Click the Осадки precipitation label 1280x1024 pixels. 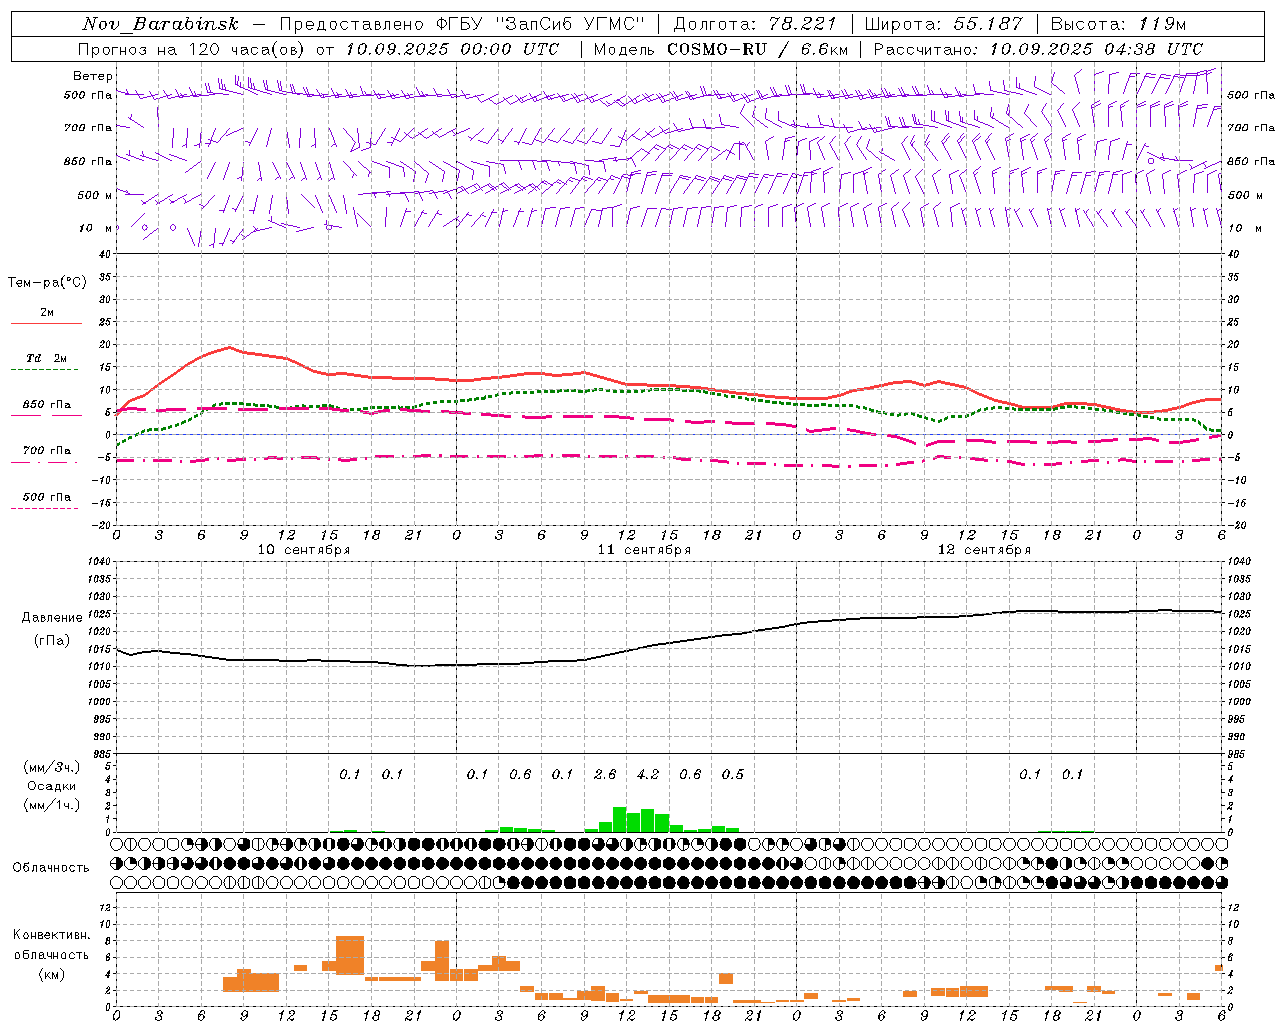click(x=52, y=786)
